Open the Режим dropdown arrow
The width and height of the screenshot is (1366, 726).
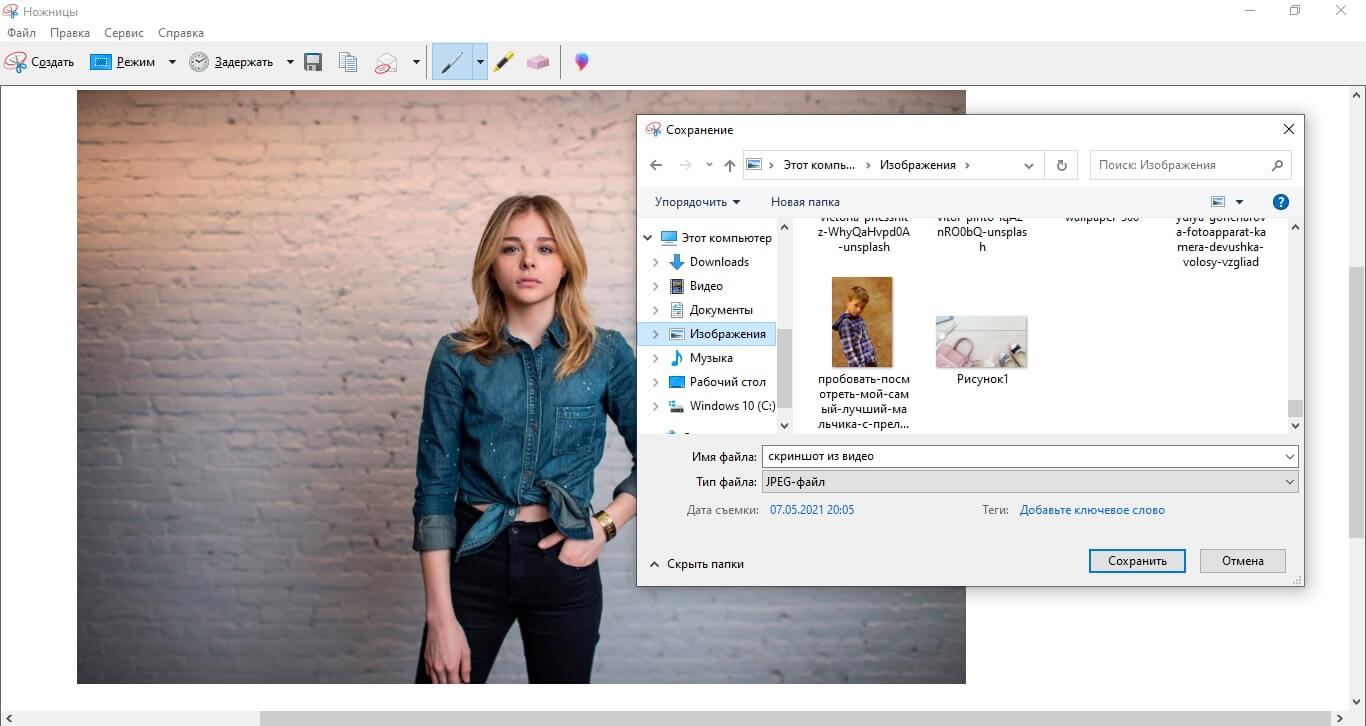pos(172,62)
